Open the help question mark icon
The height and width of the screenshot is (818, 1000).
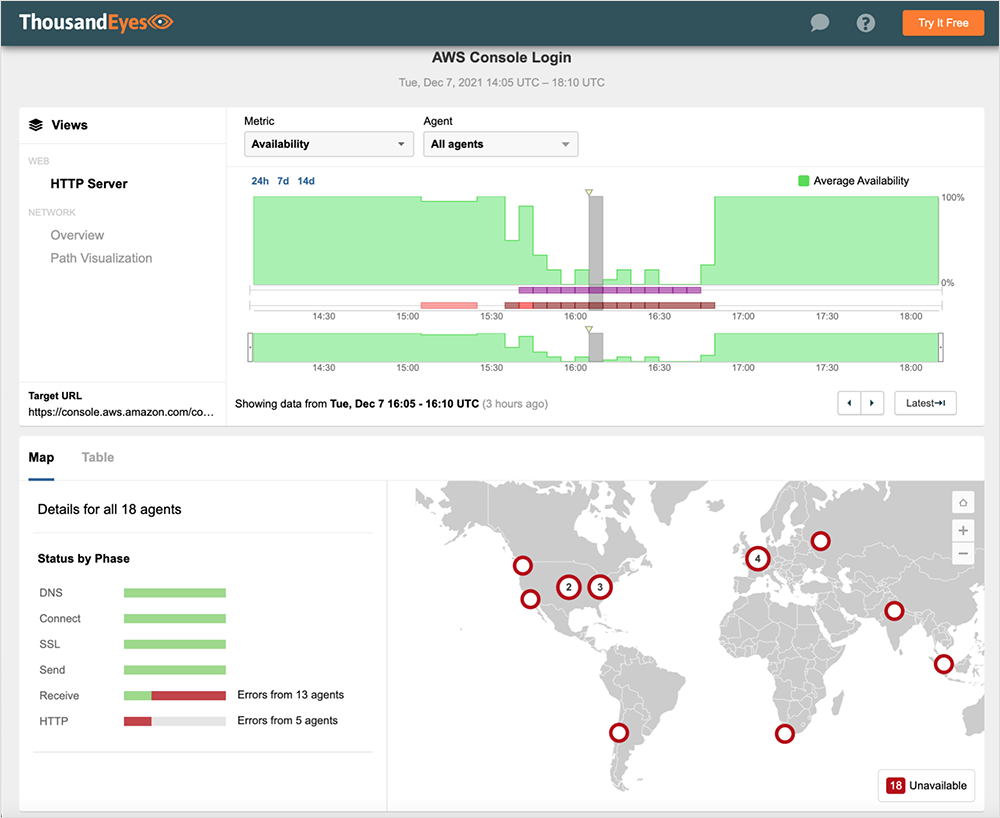(866, 23)
